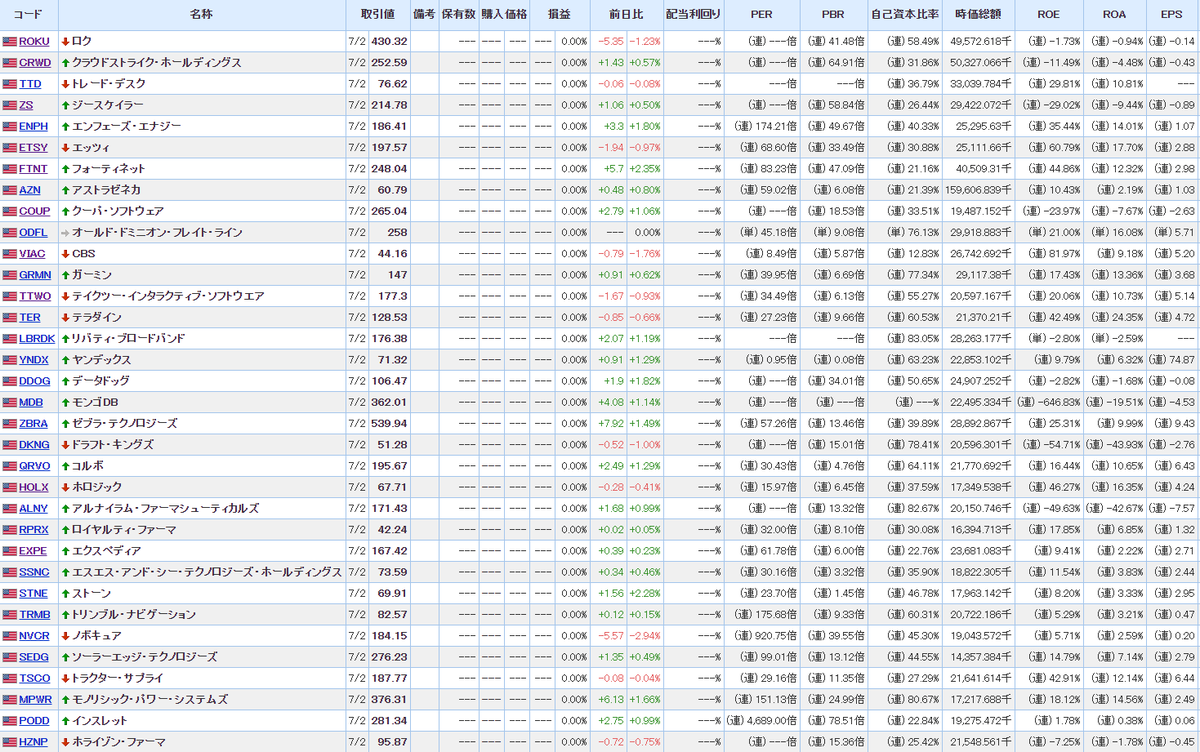The height and width of the screenshot is (752, 1200).
Task: Click the コード column header
Action: (28, 15)
